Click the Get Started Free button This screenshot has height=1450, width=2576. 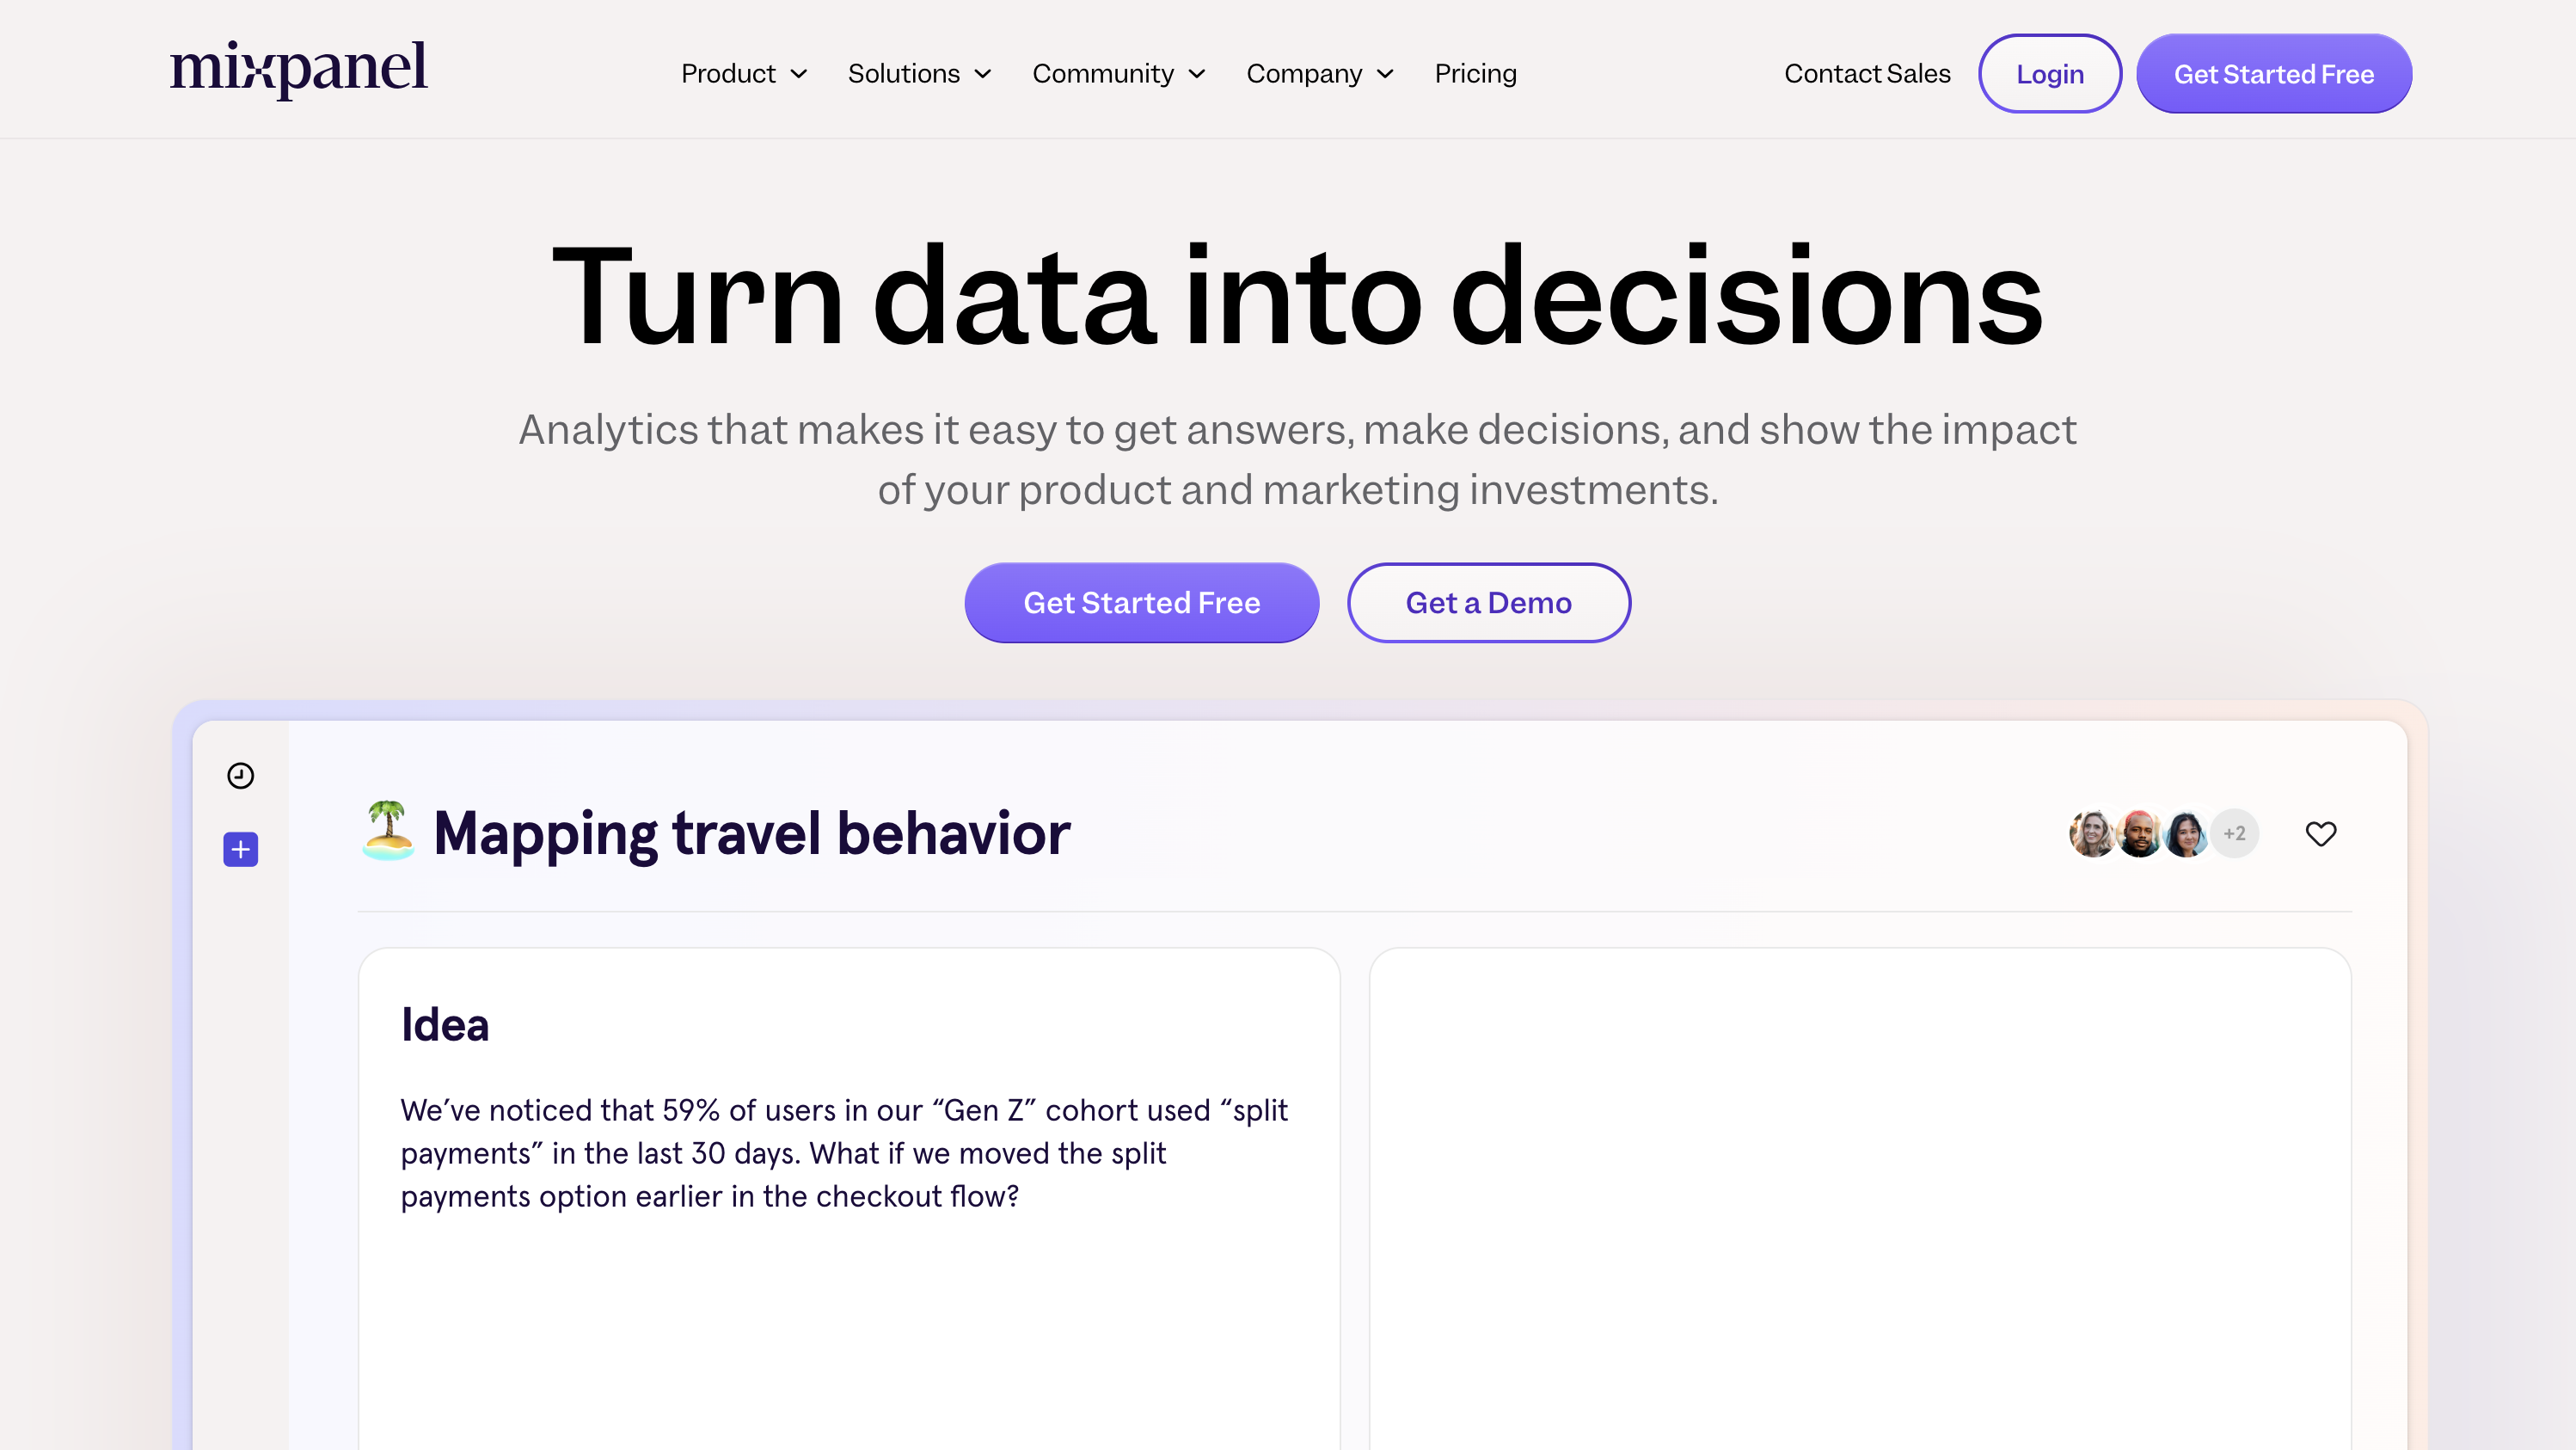click(x=1141, y=602)
